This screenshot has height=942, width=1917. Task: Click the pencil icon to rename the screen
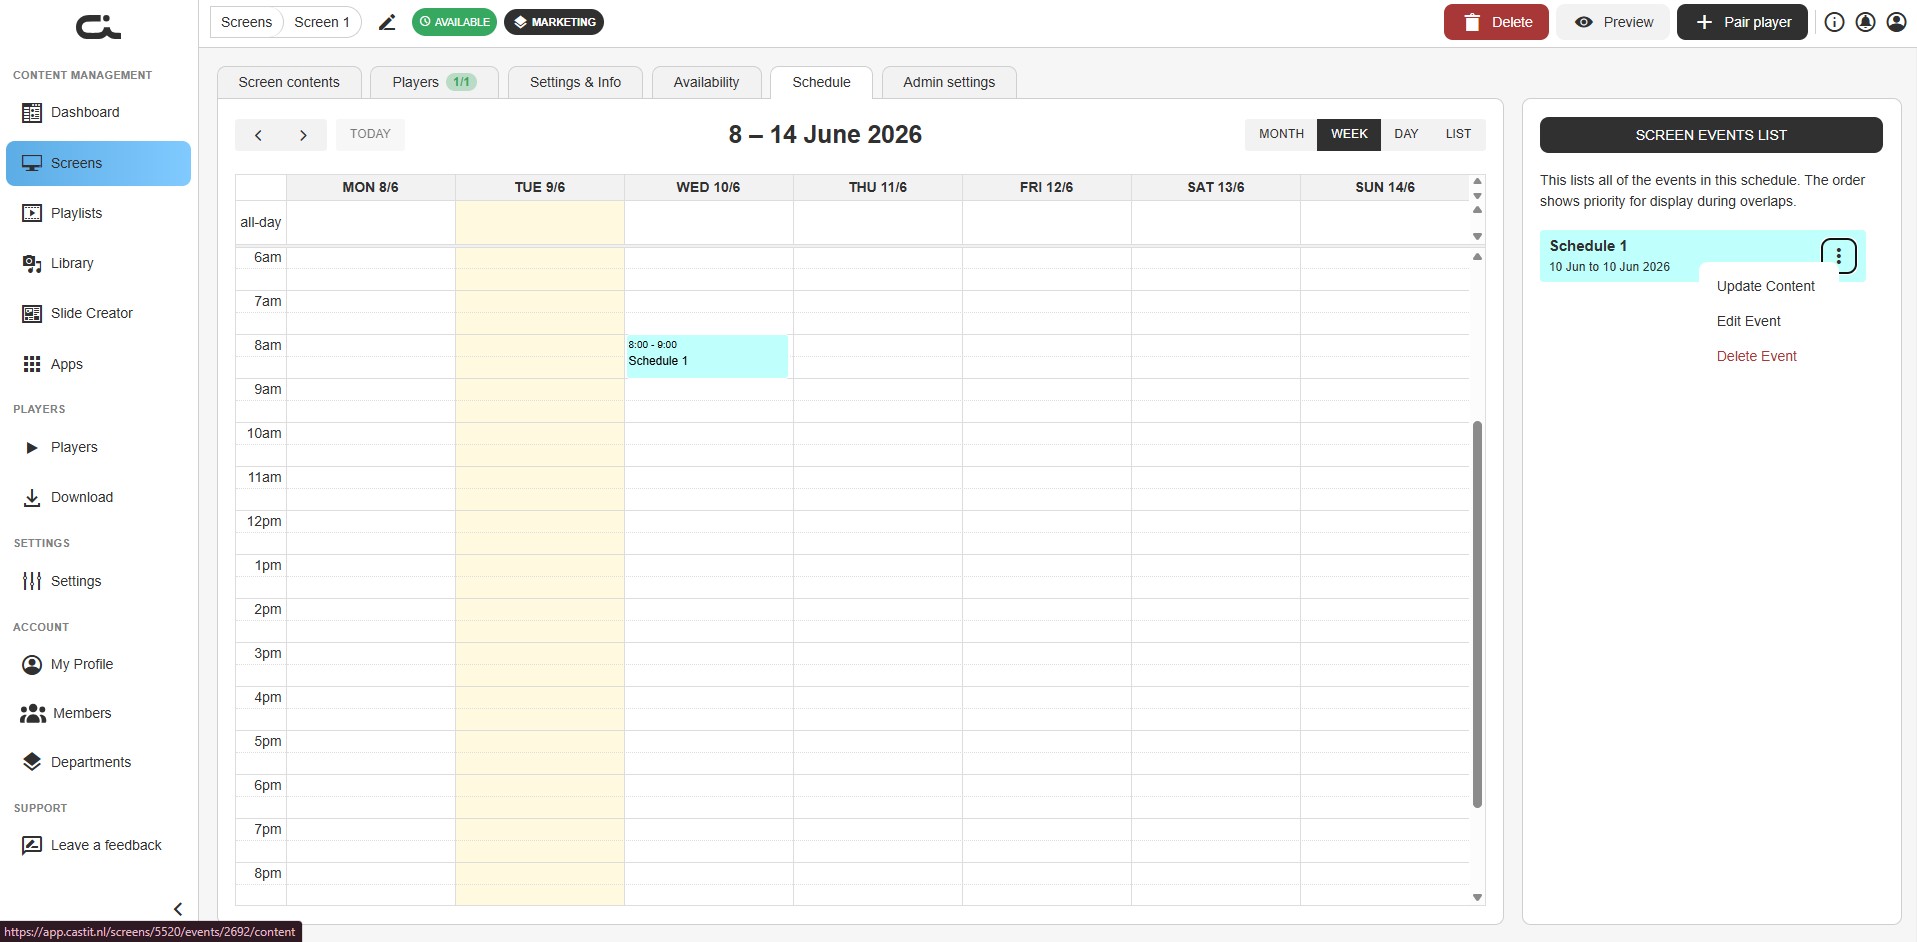tap(387, 22)
